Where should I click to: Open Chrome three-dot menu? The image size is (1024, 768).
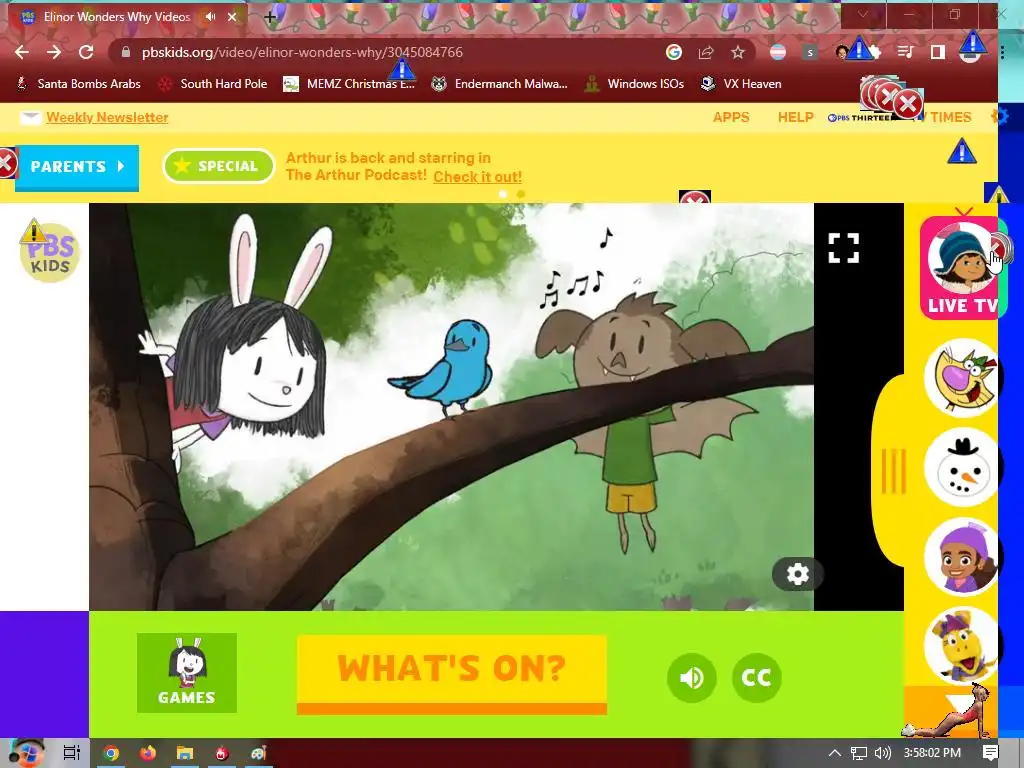pyautogui.click(x=1002, y=52)
